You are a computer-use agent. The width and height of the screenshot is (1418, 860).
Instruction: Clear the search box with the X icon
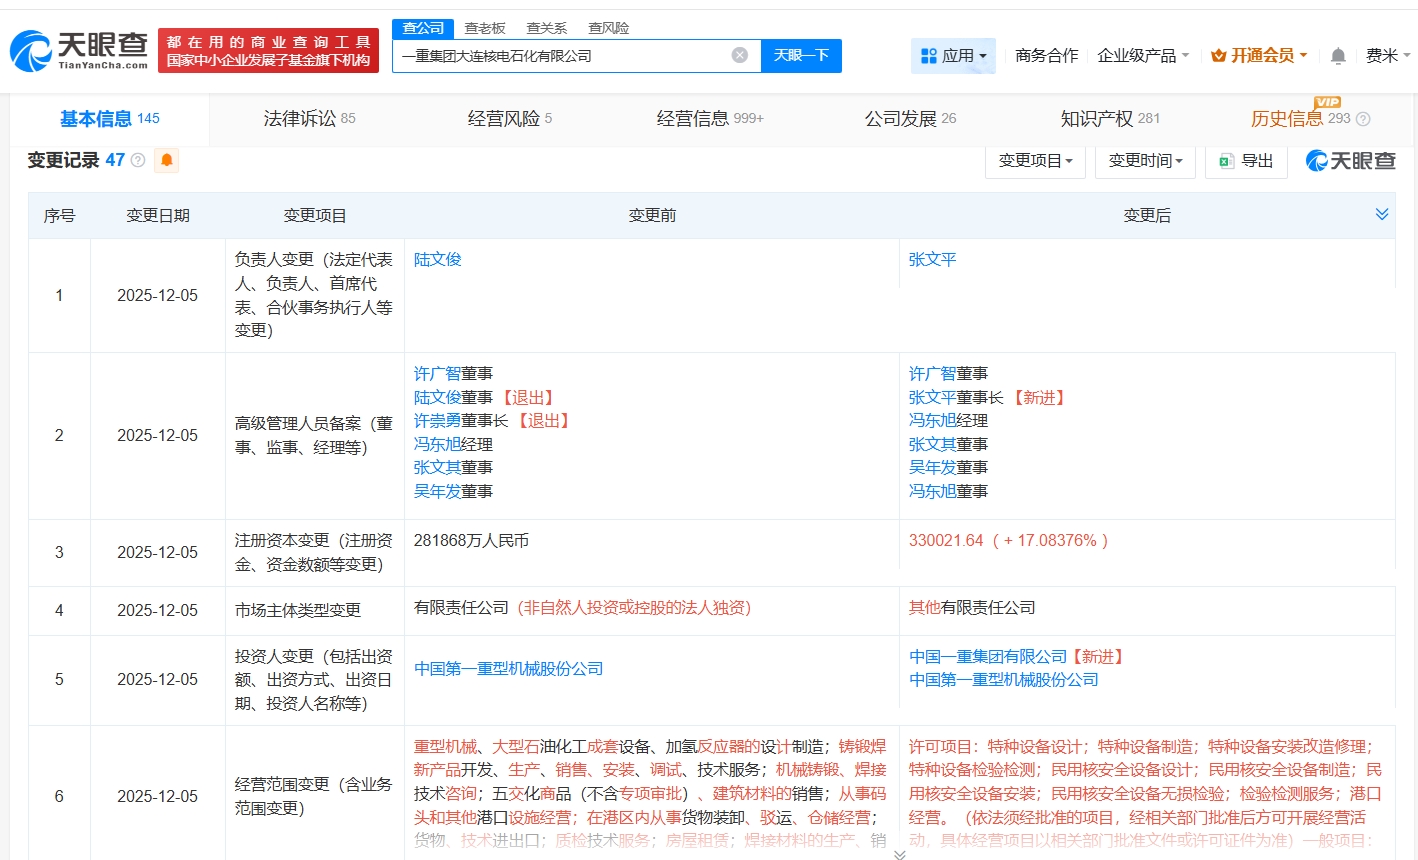point(738,55)
